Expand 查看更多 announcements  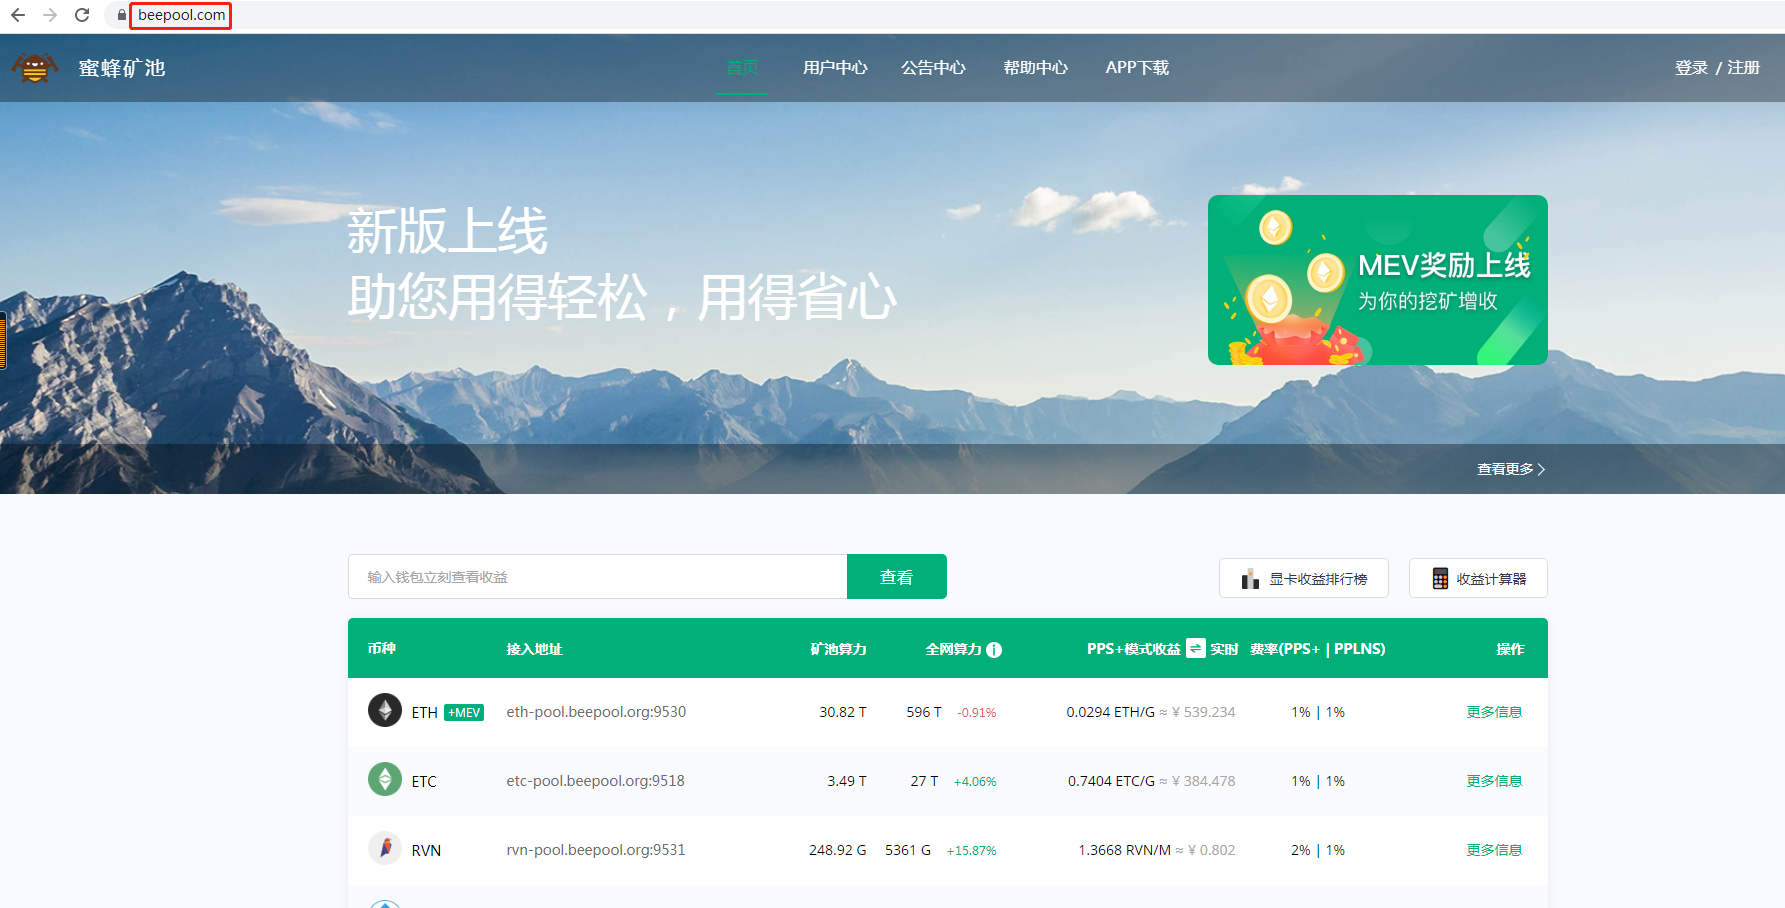click(1511, 469)
